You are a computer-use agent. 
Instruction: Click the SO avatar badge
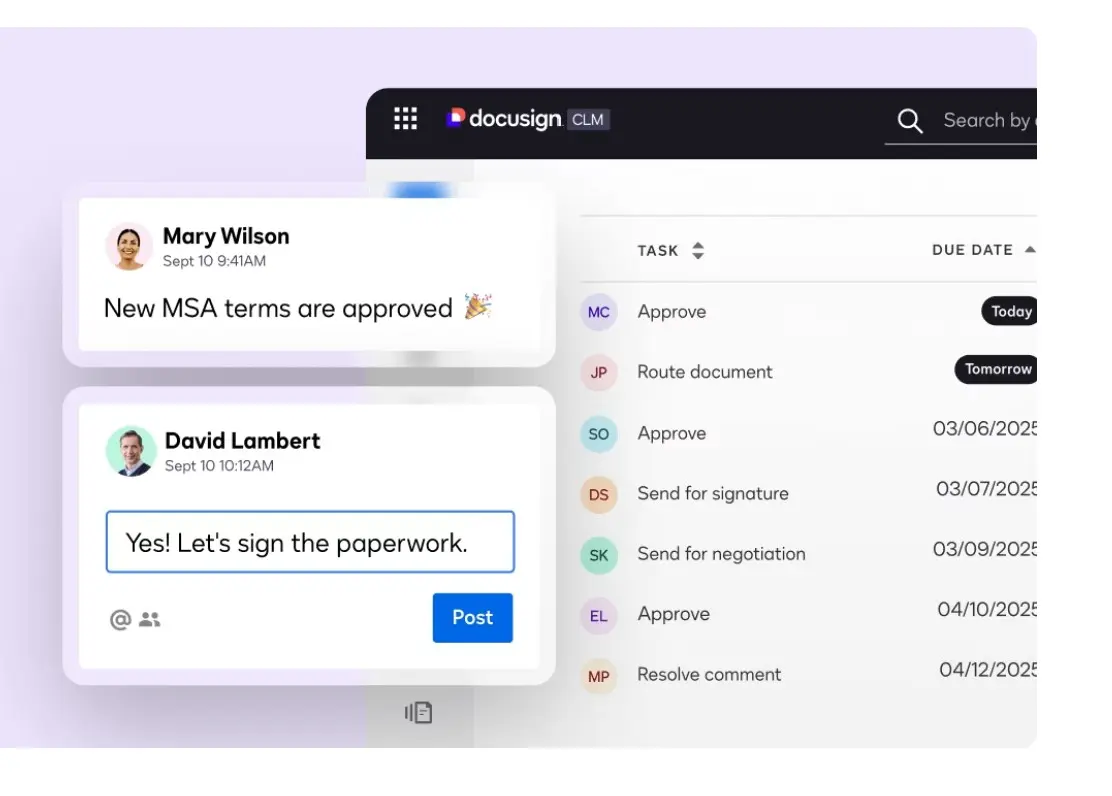tap(598, 434)
